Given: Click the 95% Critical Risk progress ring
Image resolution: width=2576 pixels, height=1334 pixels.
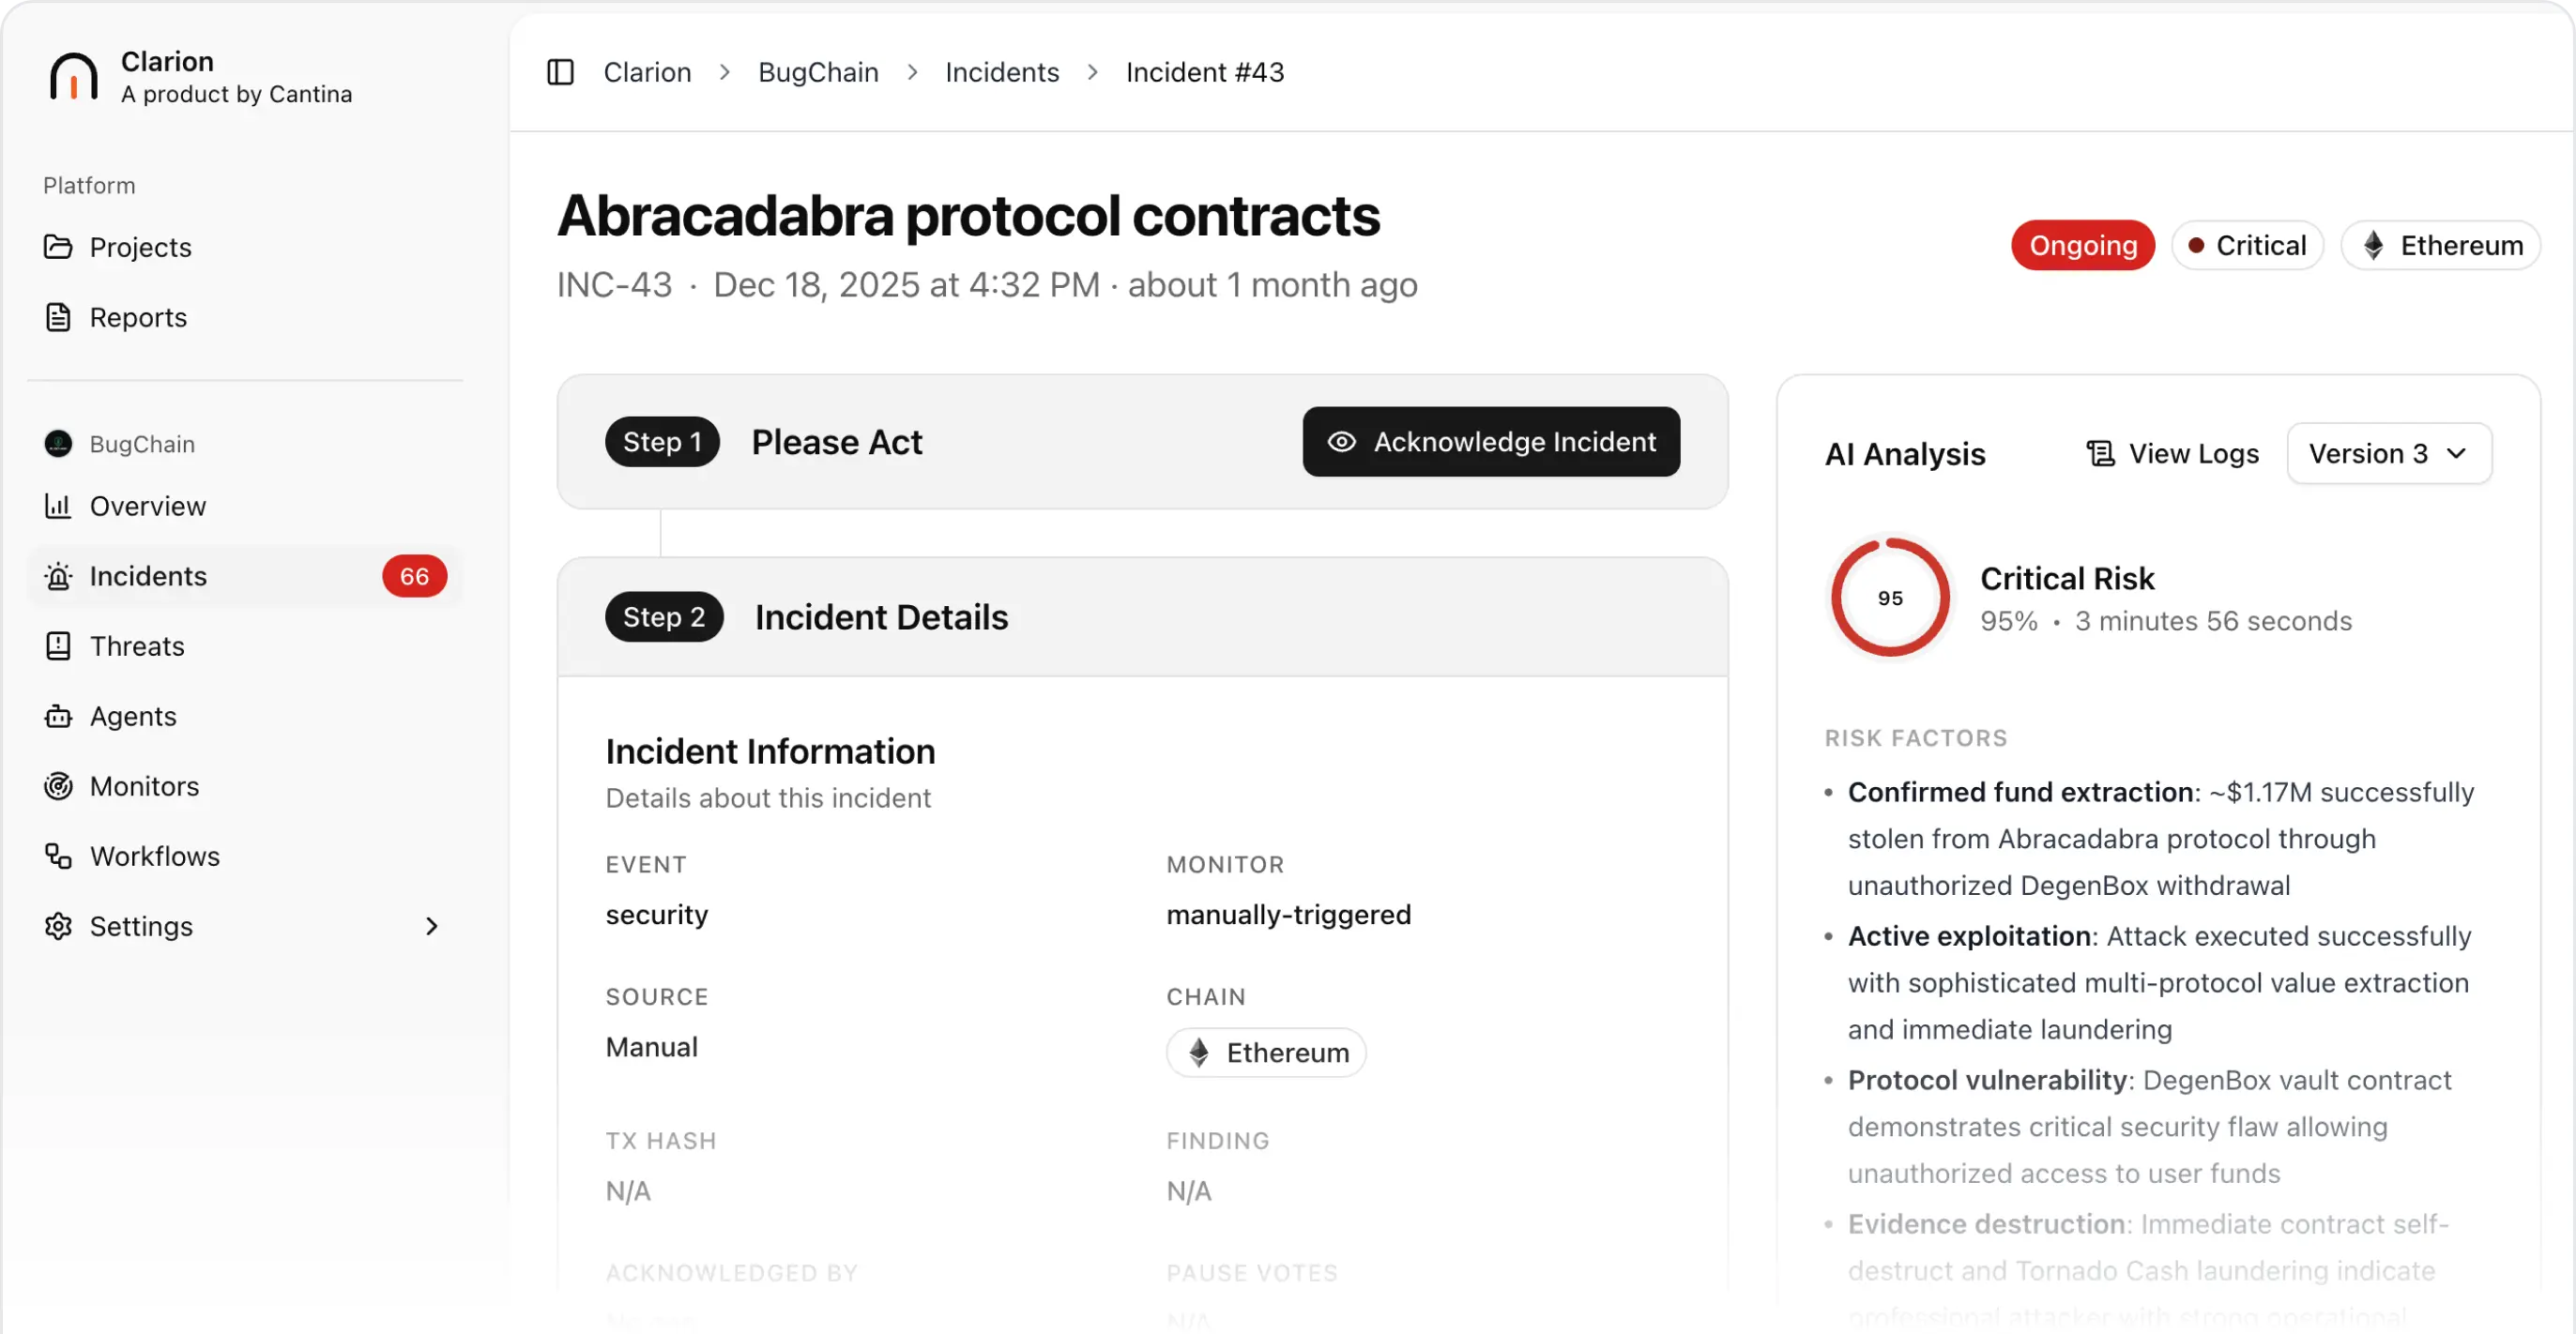Looking at the screenshot, I should point(1888,597).
